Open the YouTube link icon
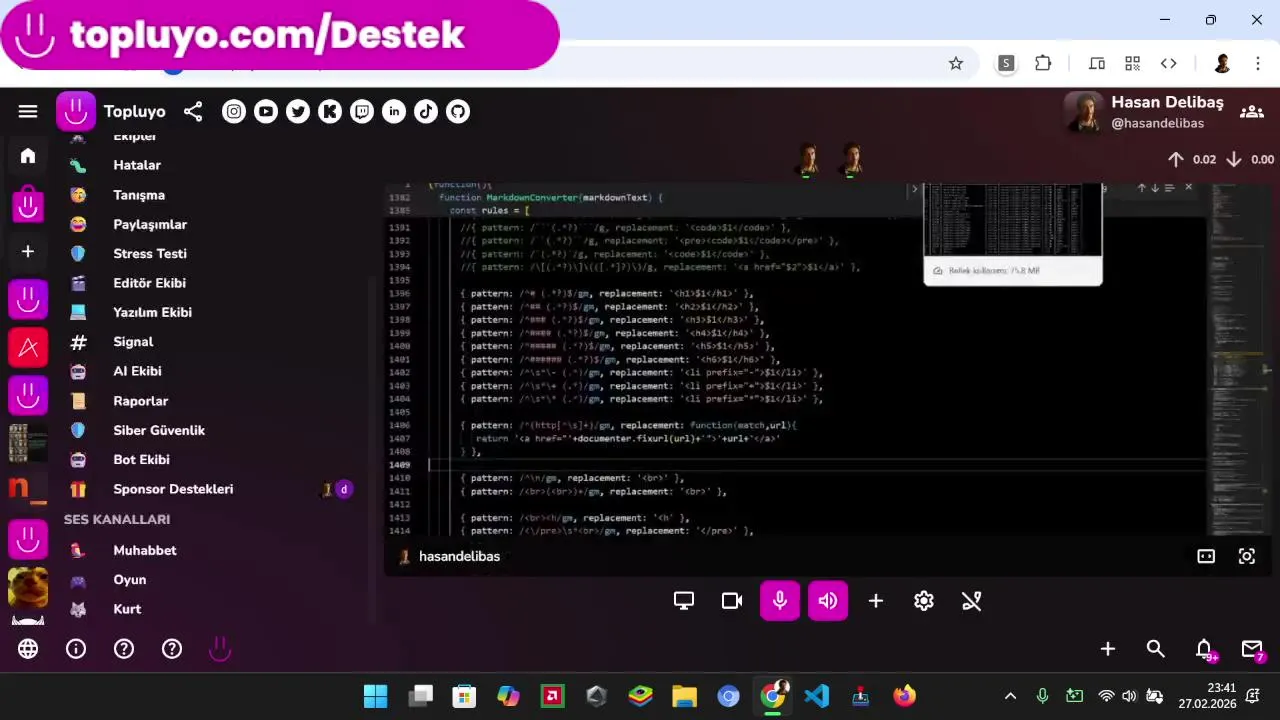The image size is (1280, 720). [x=266, y=112]
